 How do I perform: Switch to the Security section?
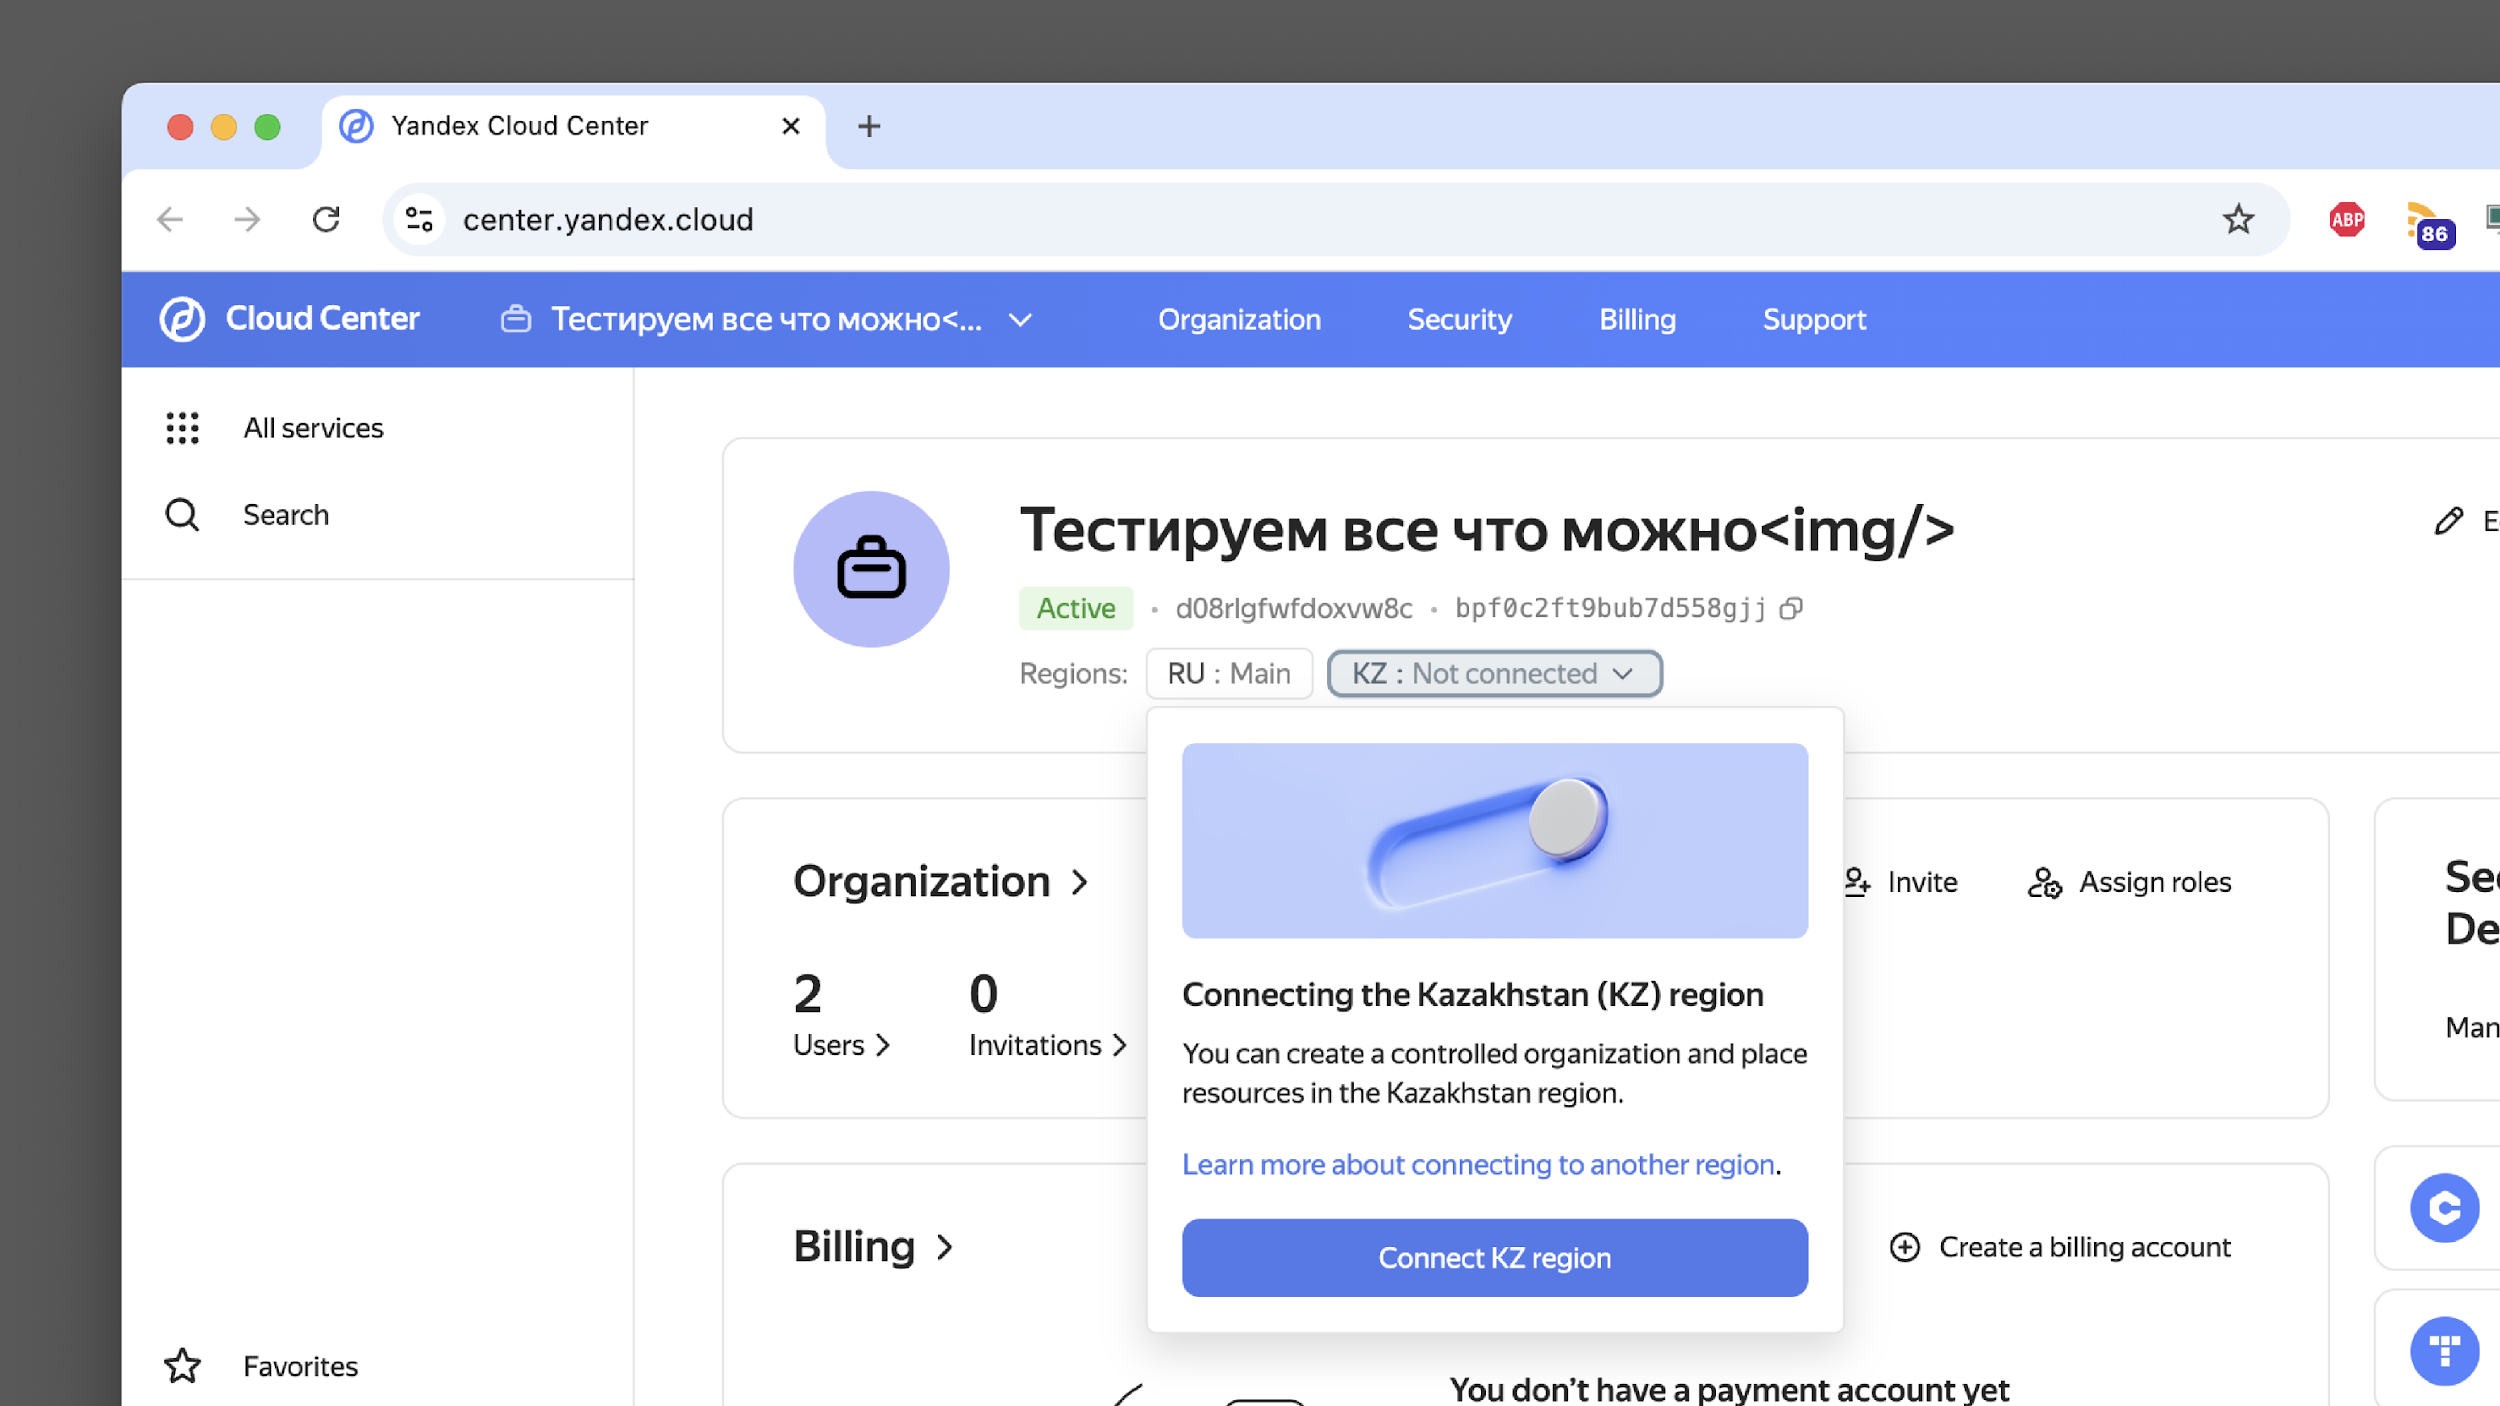coord(1459,319)
